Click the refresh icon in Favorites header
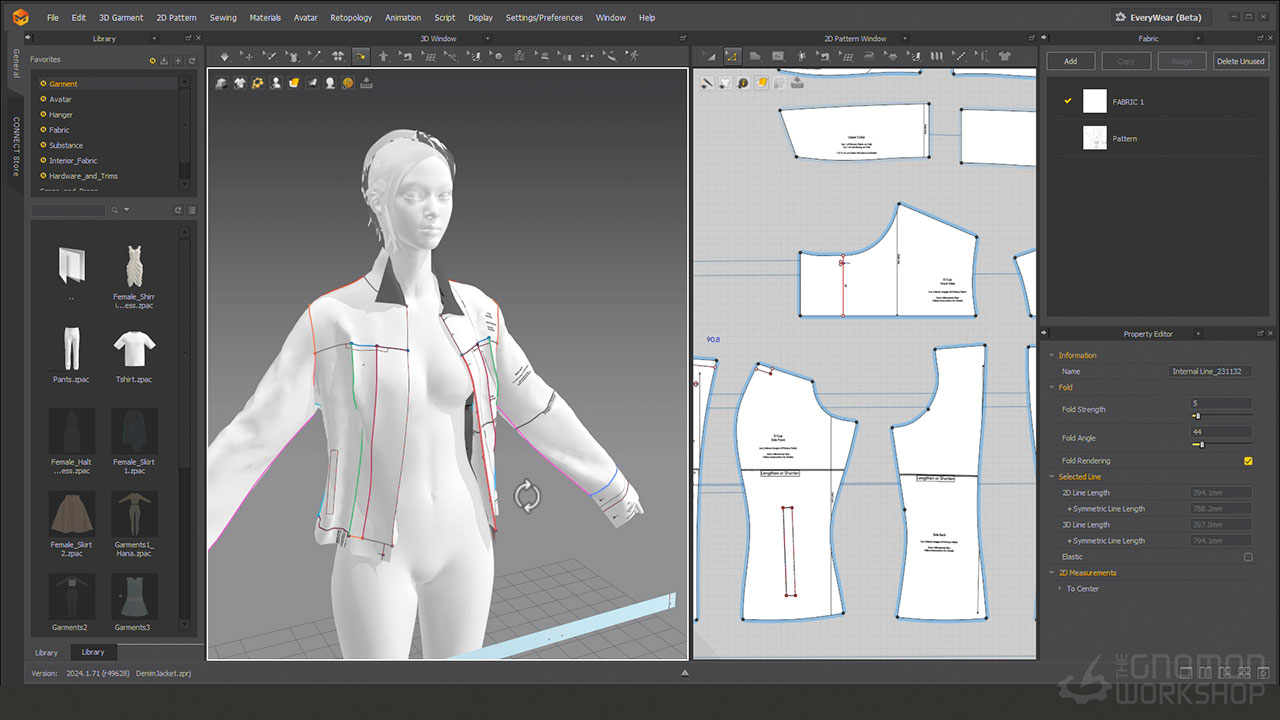The image size is (1280, 720). point(190,61)
